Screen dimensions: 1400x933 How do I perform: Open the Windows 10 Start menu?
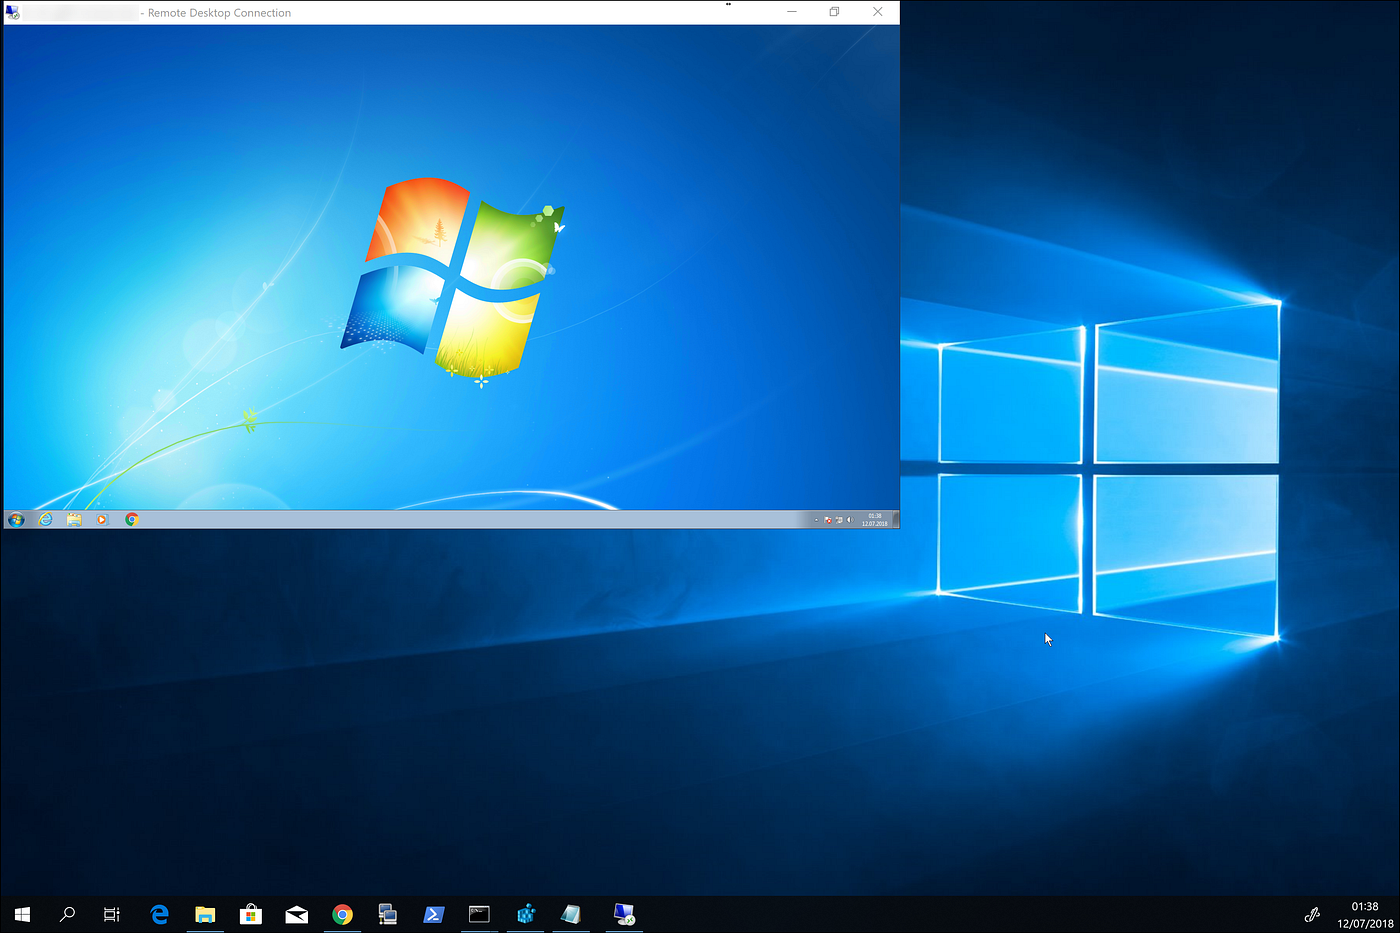(x=22, y=914)
